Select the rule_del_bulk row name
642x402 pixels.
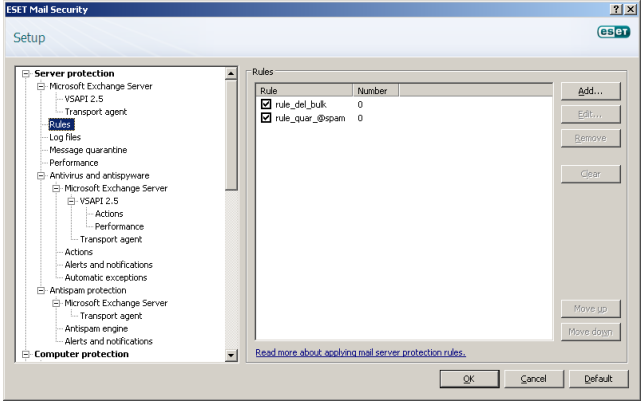click(301, 104)
